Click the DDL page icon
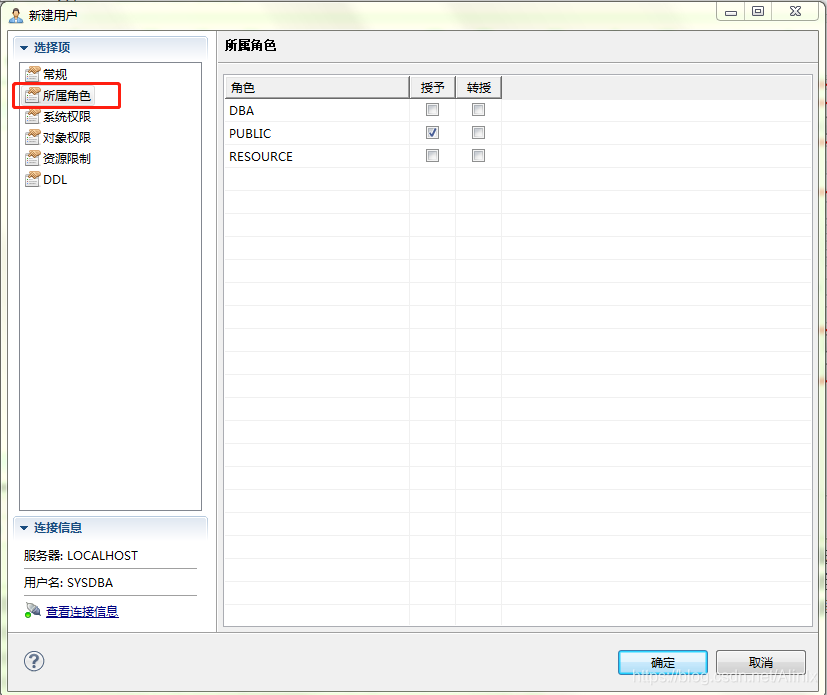Image resolution: width=827 pixels, height=695 pixels. (32, 179)
